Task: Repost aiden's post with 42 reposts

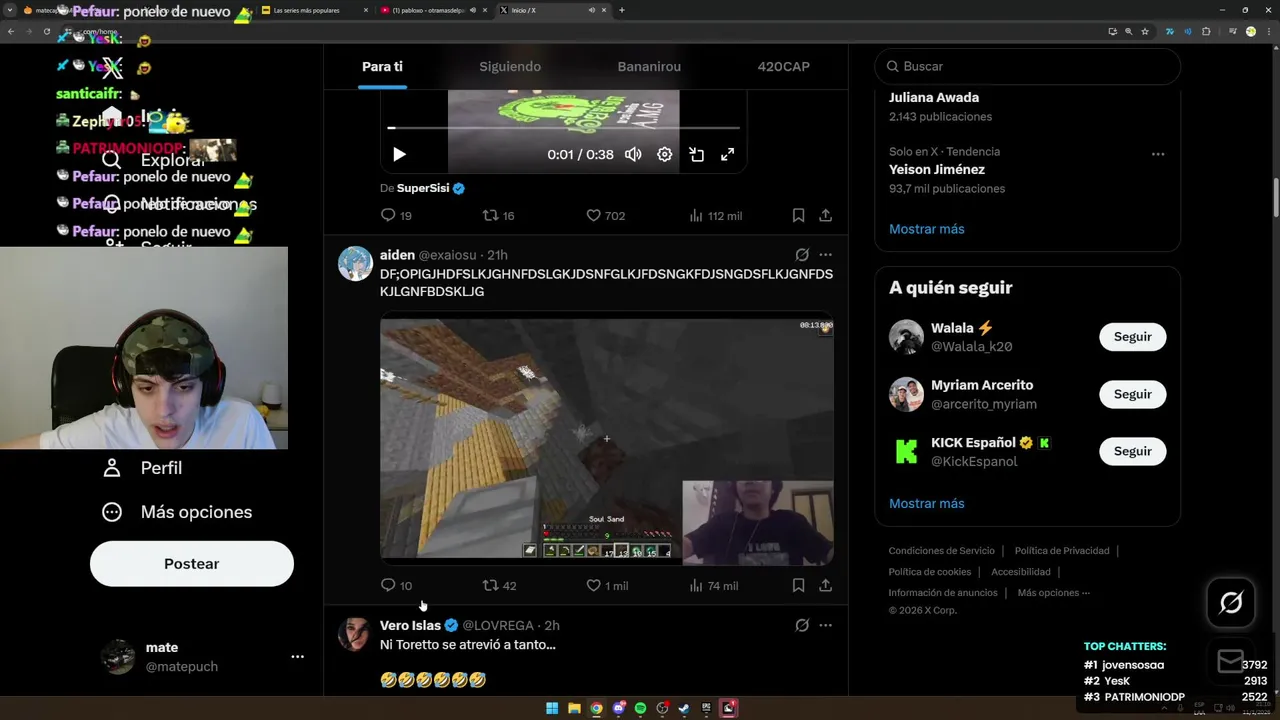Action: pyautogui.click(x=499, y=585)
